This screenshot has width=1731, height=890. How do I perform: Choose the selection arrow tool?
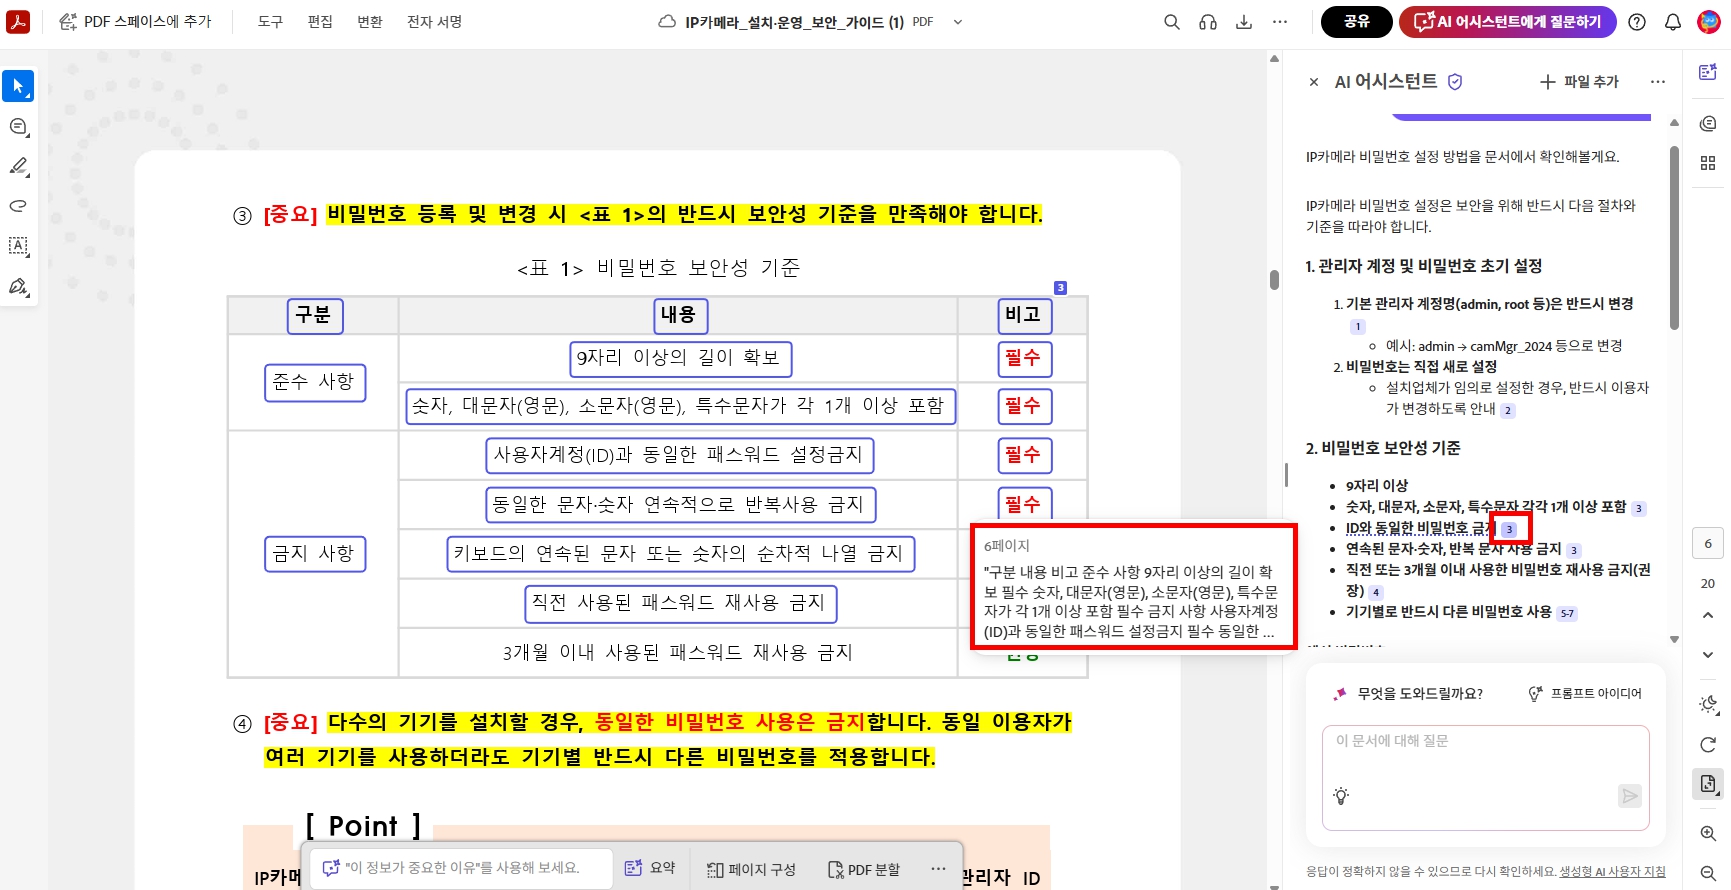coord(18,86)
